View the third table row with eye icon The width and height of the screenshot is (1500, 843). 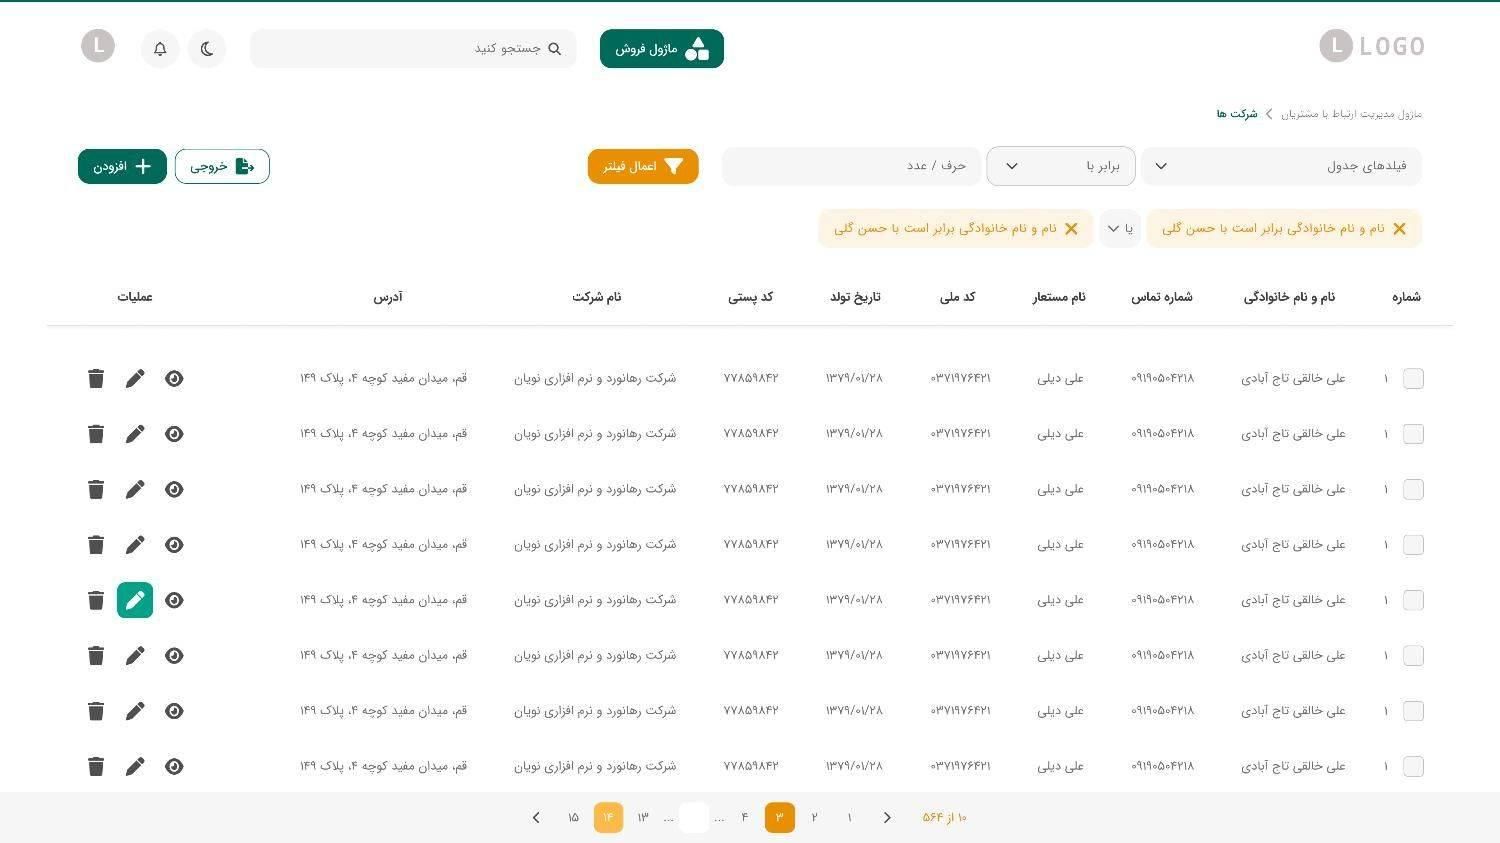click(174, 489)
